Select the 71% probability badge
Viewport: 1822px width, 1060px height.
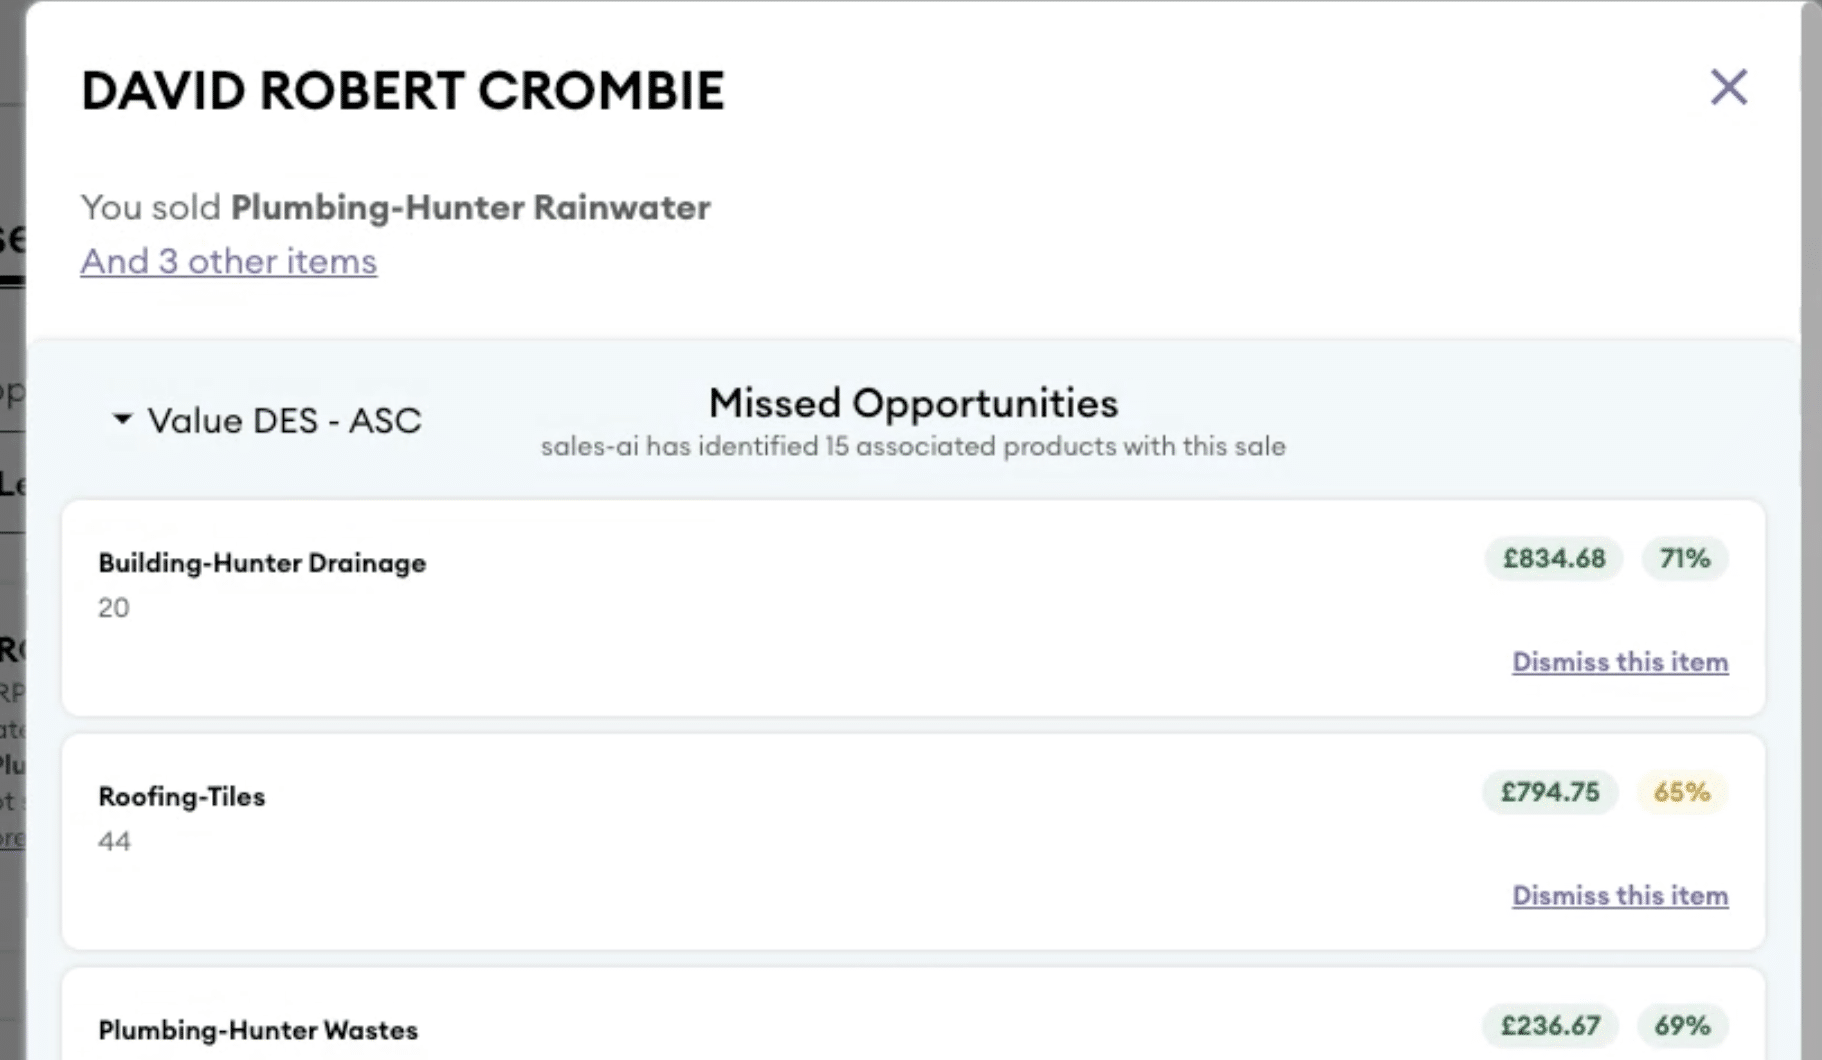(x=1685, y=558)
